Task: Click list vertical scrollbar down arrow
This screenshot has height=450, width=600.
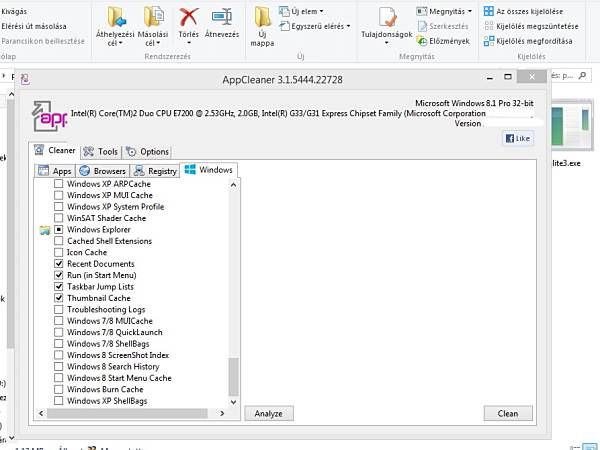Action: [x=233, y=402]
